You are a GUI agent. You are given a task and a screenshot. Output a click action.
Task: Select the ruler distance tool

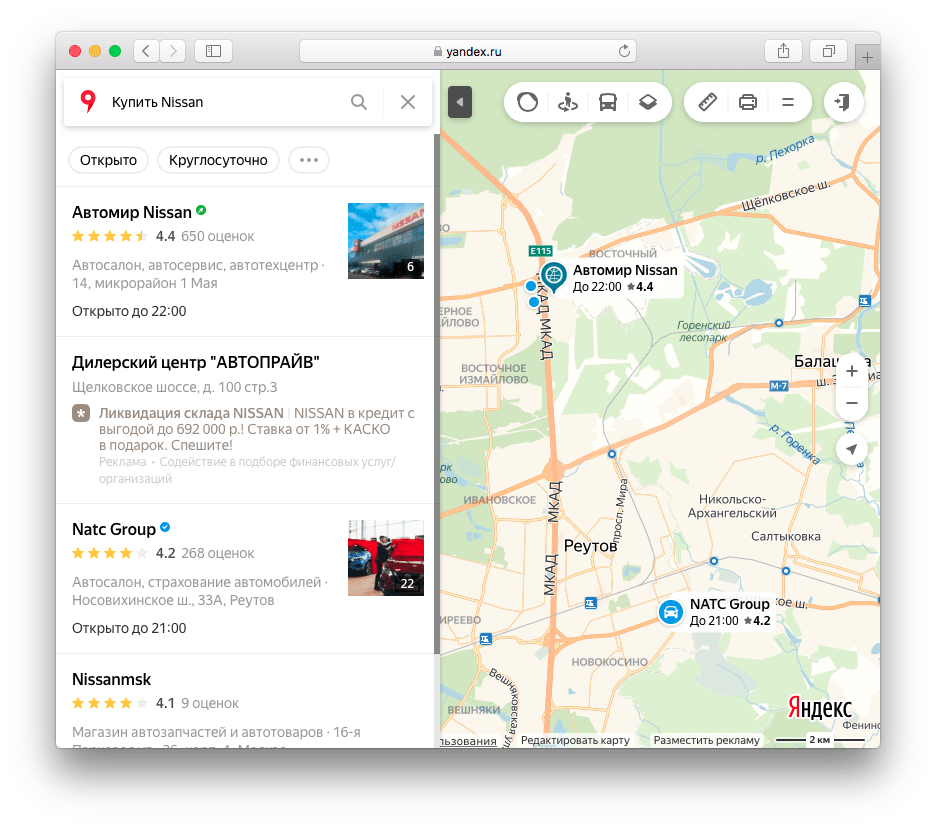coord(708,102)
